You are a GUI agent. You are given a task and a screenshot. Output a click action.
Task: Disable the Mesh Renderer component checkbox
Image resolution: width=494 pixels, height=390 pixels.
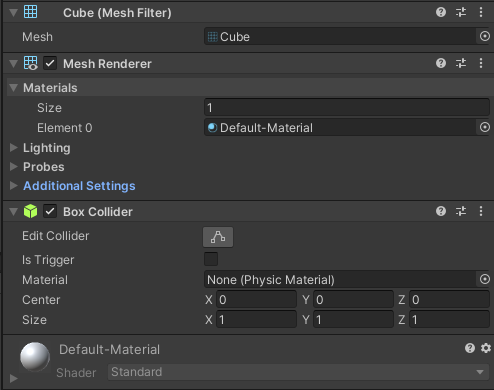pyautogui.click(x=50, y=63)
